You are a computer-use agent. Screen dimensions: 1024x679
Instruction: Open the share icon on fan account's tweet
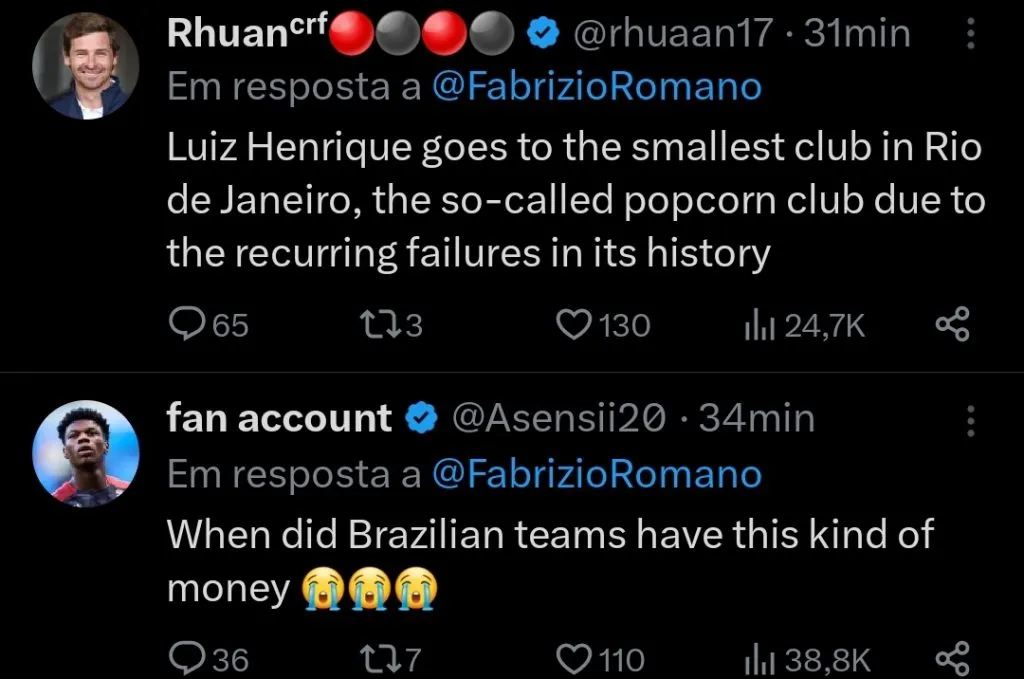(x=950, y=658)
